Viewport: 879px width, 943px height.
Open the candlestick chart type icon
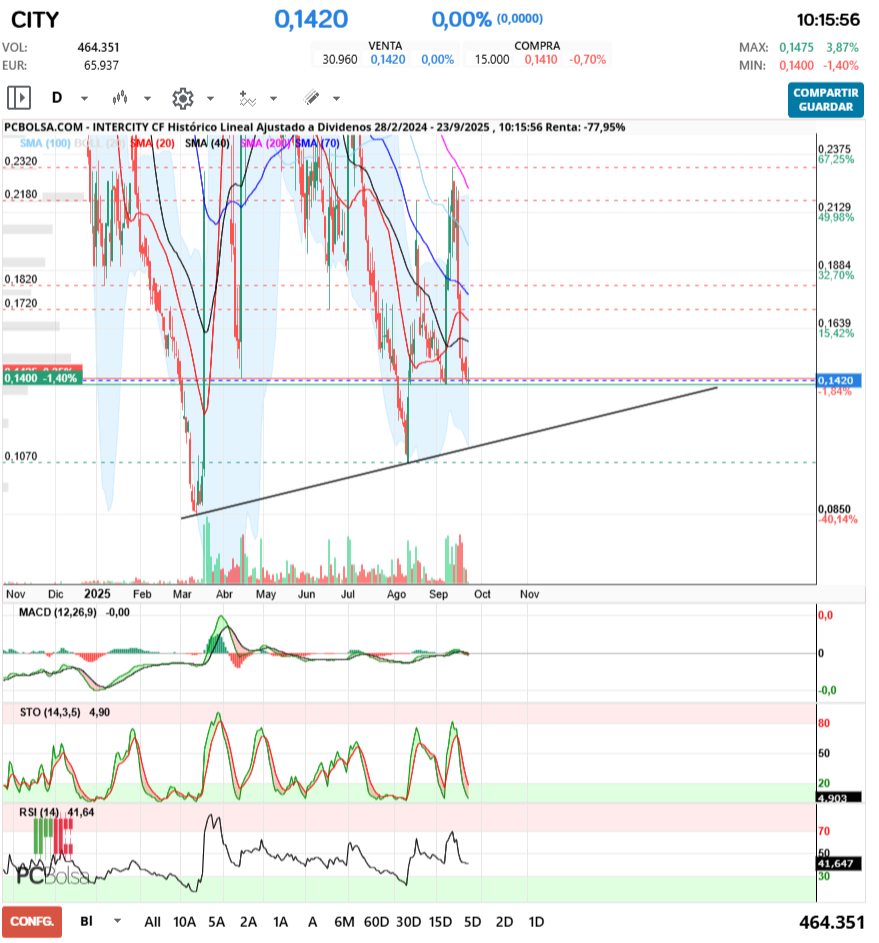pos(120,97)
